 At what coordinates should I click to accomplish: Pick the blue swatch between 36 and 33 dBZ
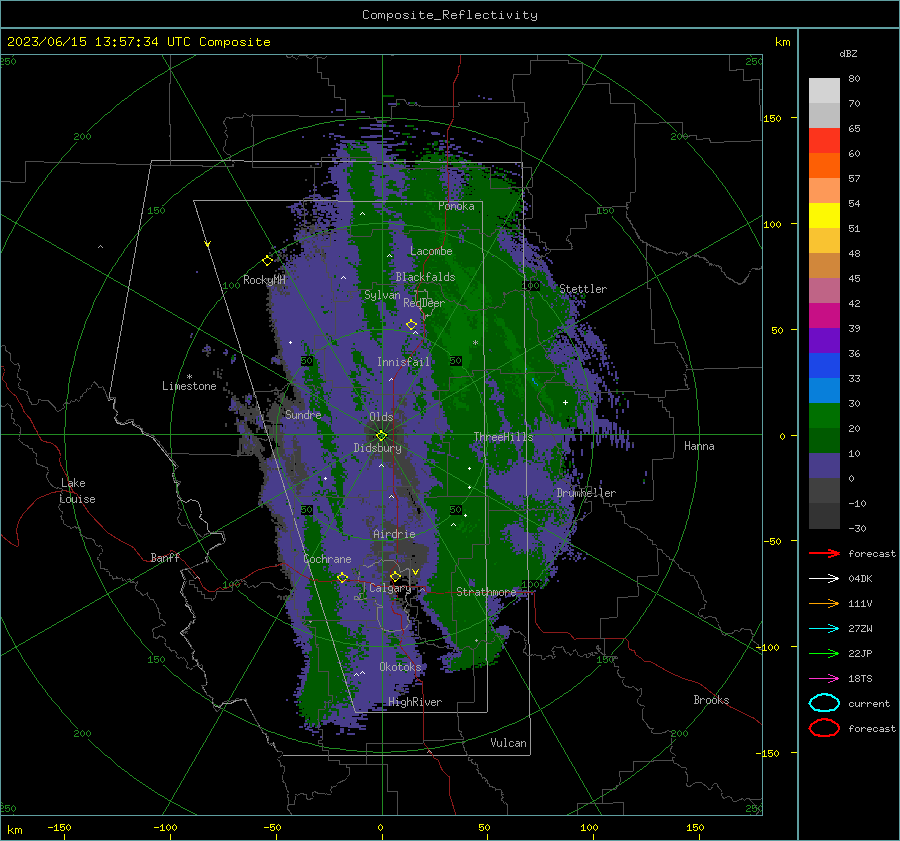[x=824, y=365]
